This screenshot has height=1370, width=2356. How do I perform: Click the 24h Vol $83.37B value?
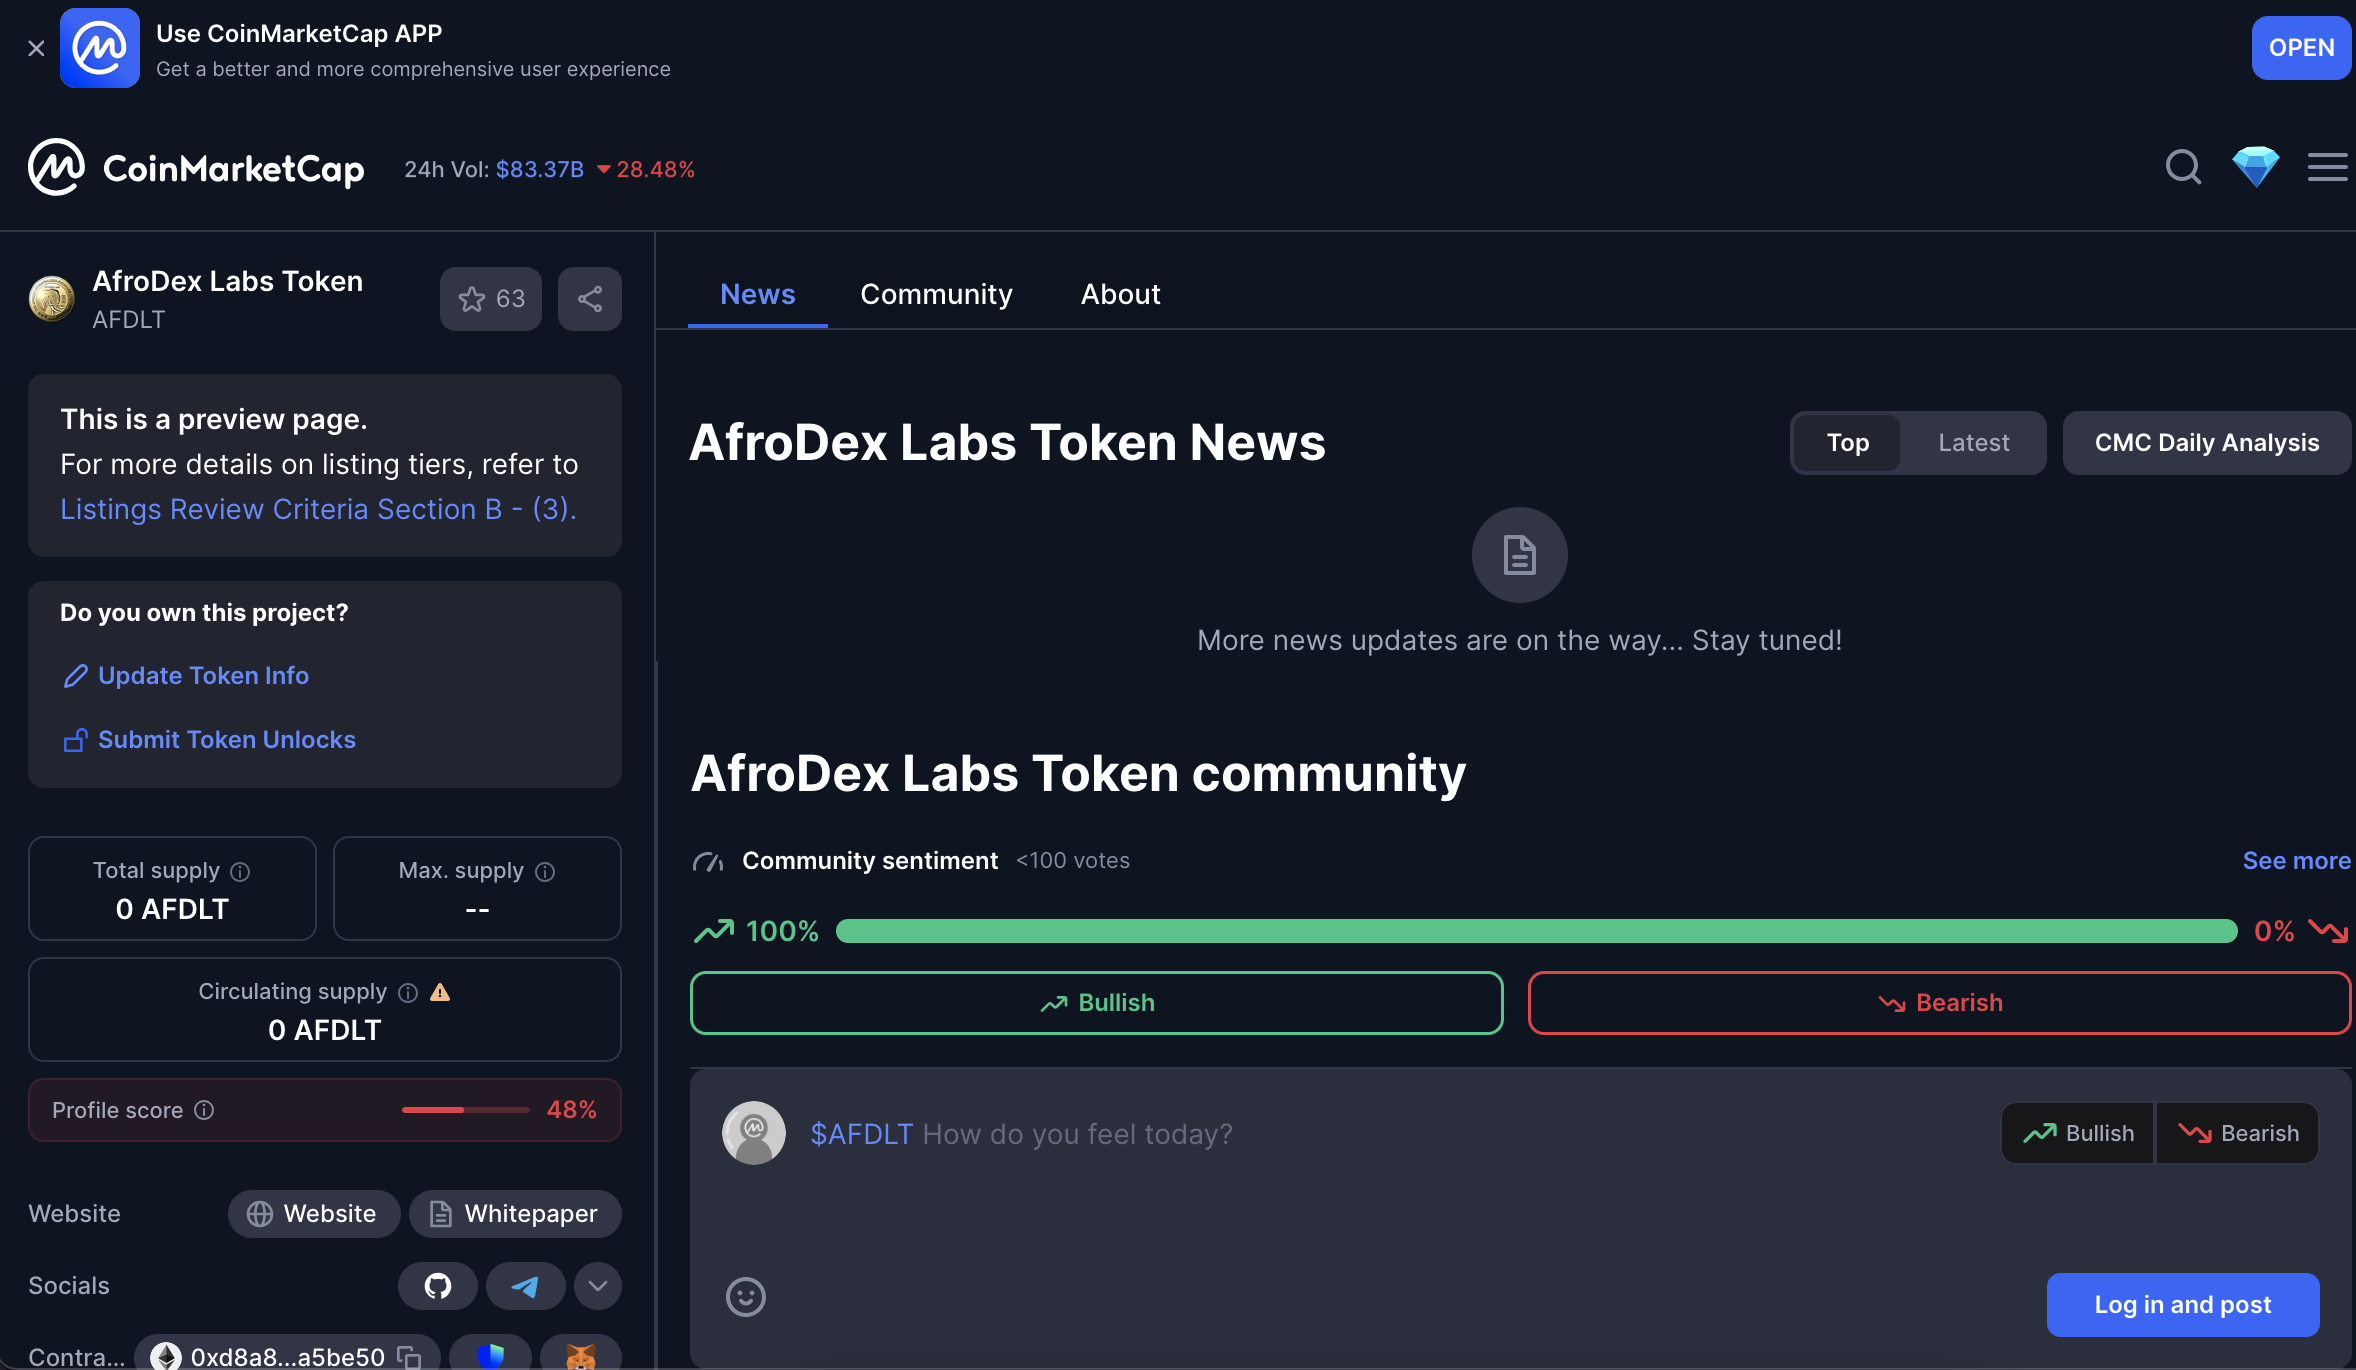tap(540, 169)
